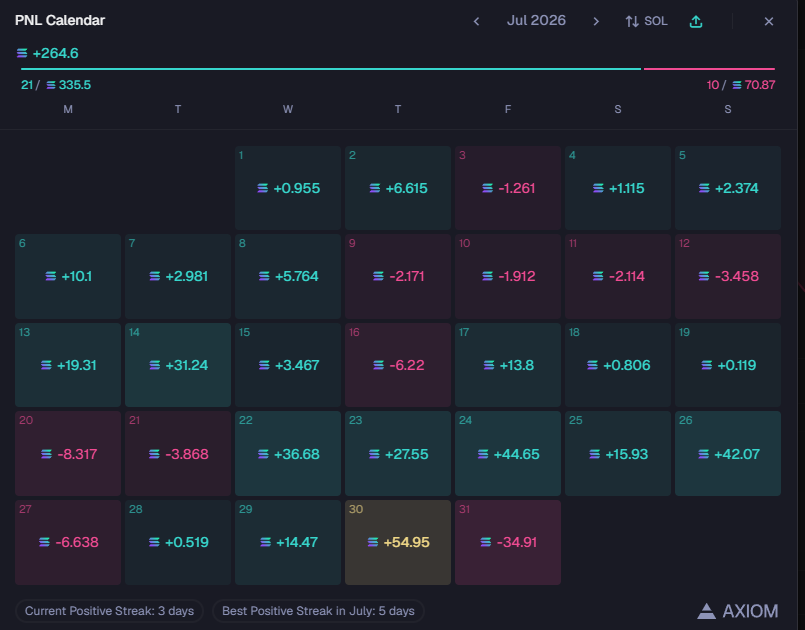Select day 5 with +2.374

click(728, 188)
